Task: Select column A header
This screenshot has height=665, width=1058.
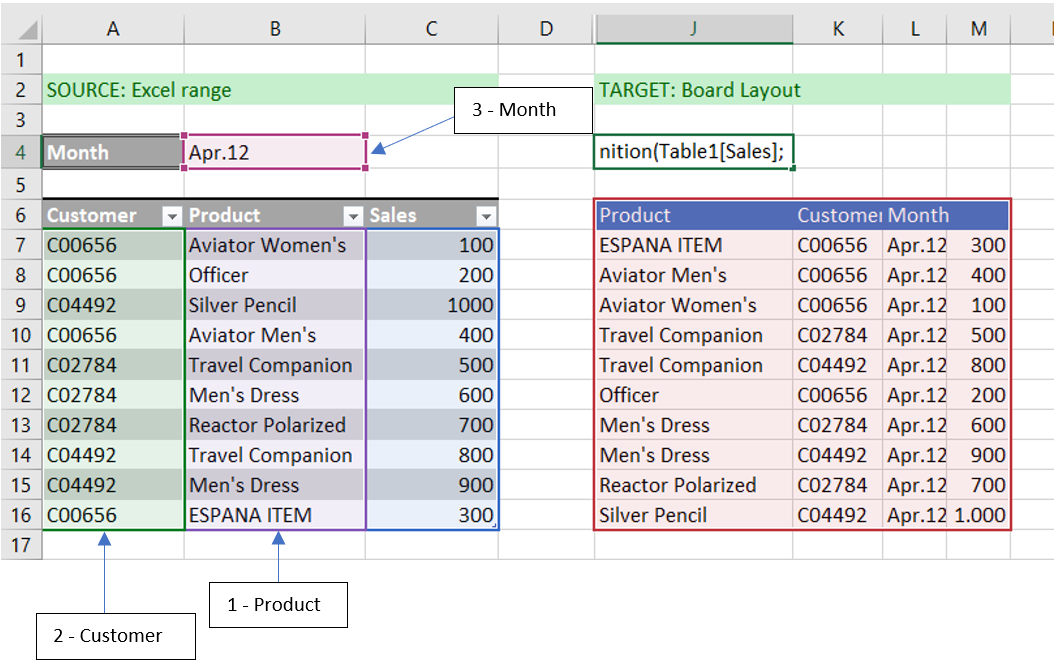Action: (113, 29)
